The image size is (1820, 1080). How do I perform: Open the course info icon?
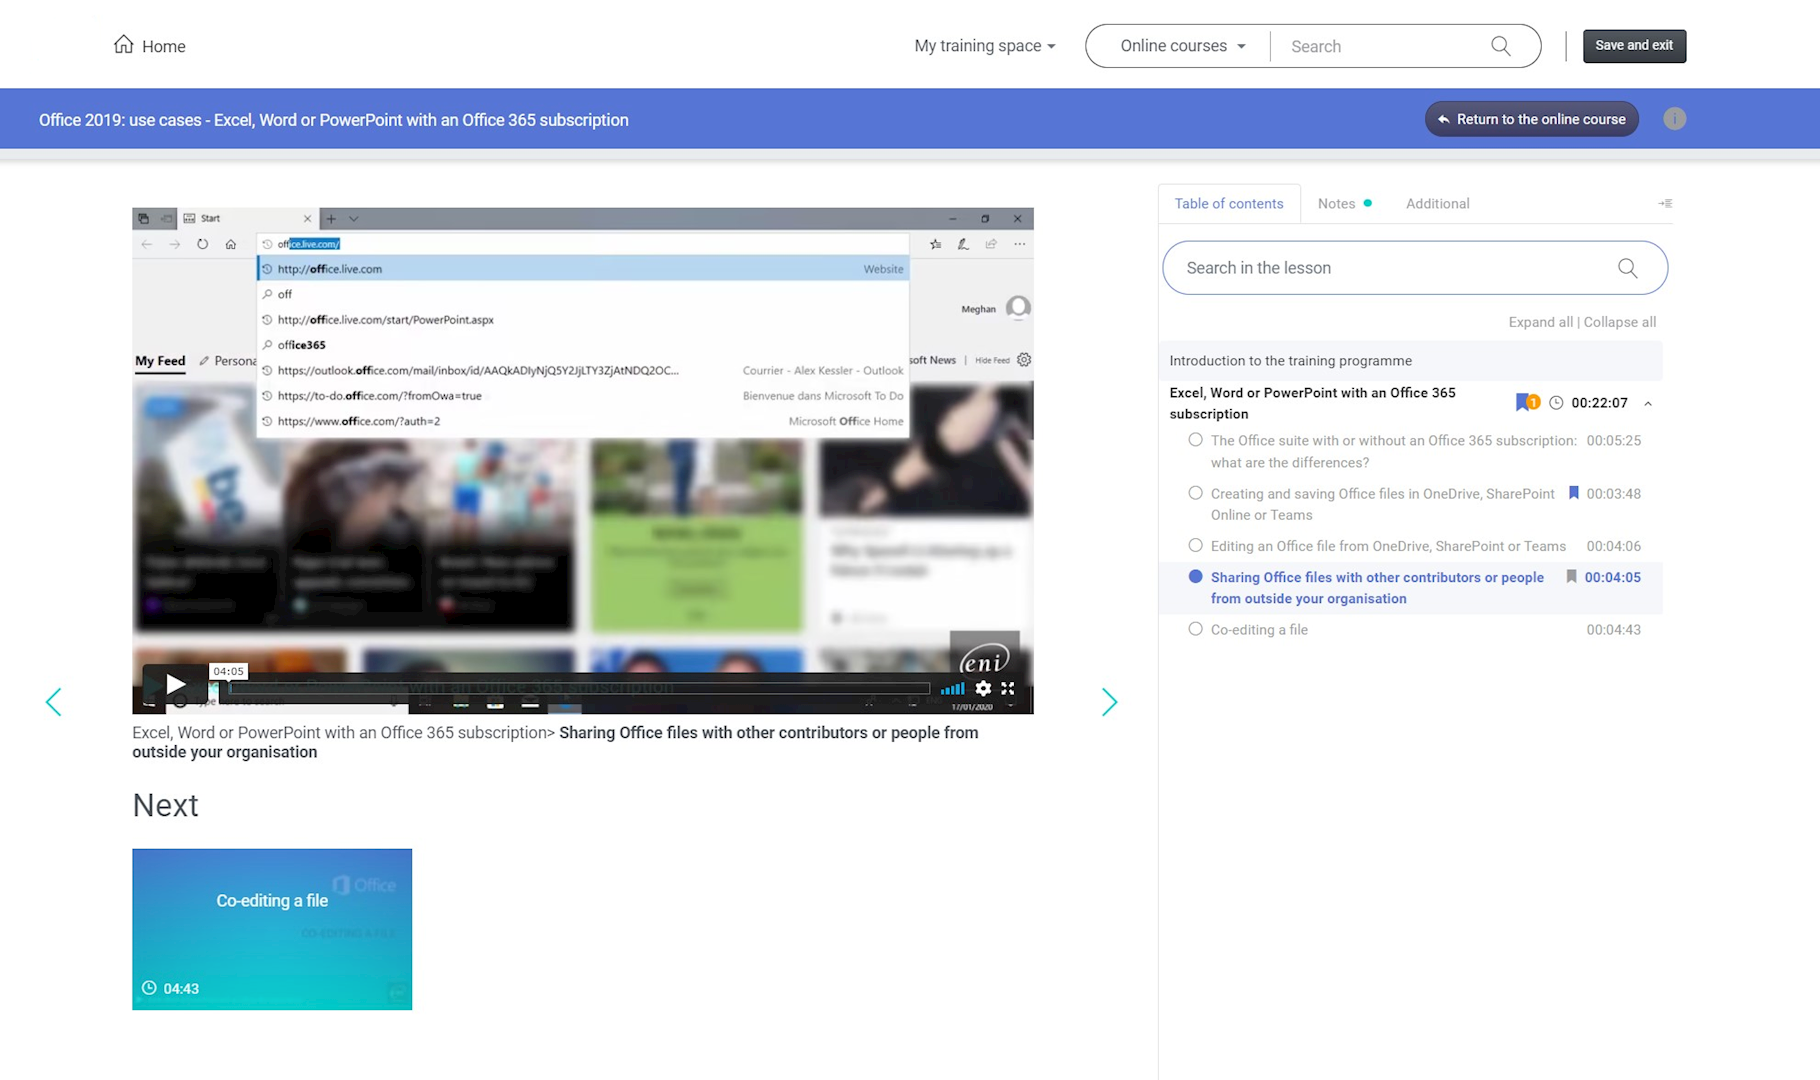point(1674,119)
